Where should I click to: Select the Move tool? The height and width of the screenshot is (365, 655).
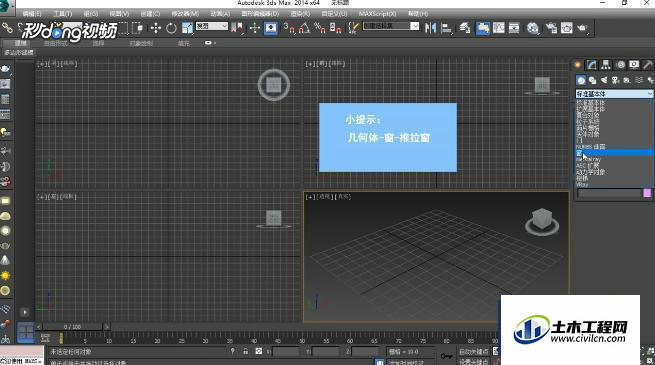(x=156, y=28)
